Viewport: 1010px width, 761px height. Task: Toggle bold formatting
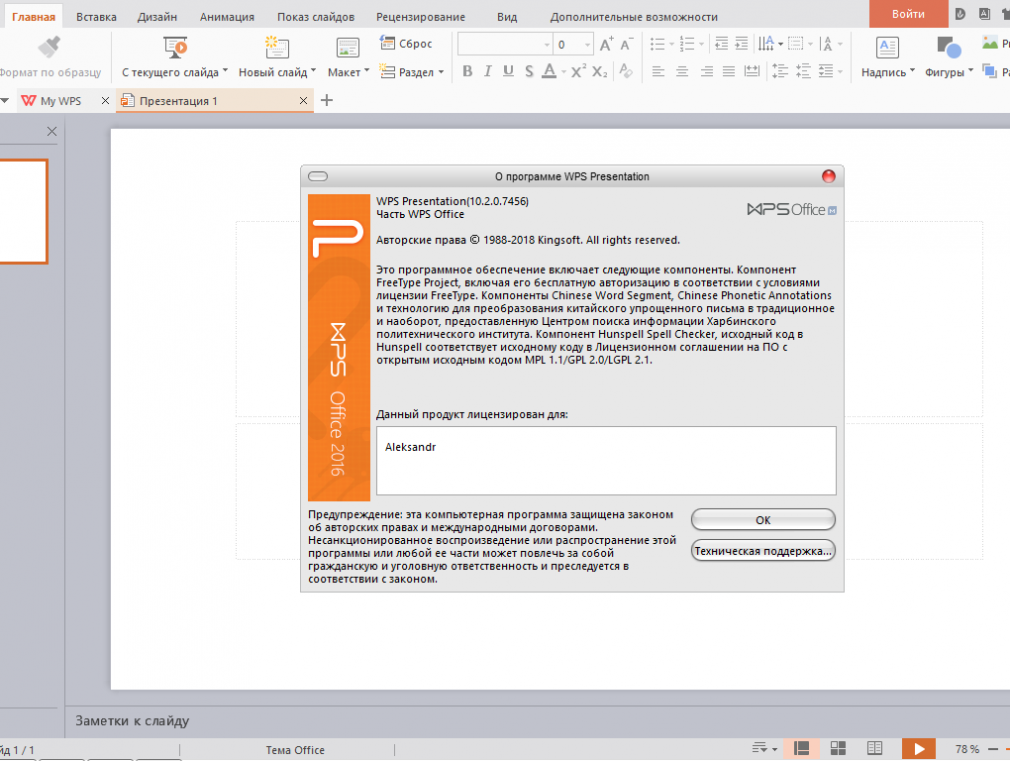pyautogui.click(x=468, y=71)
